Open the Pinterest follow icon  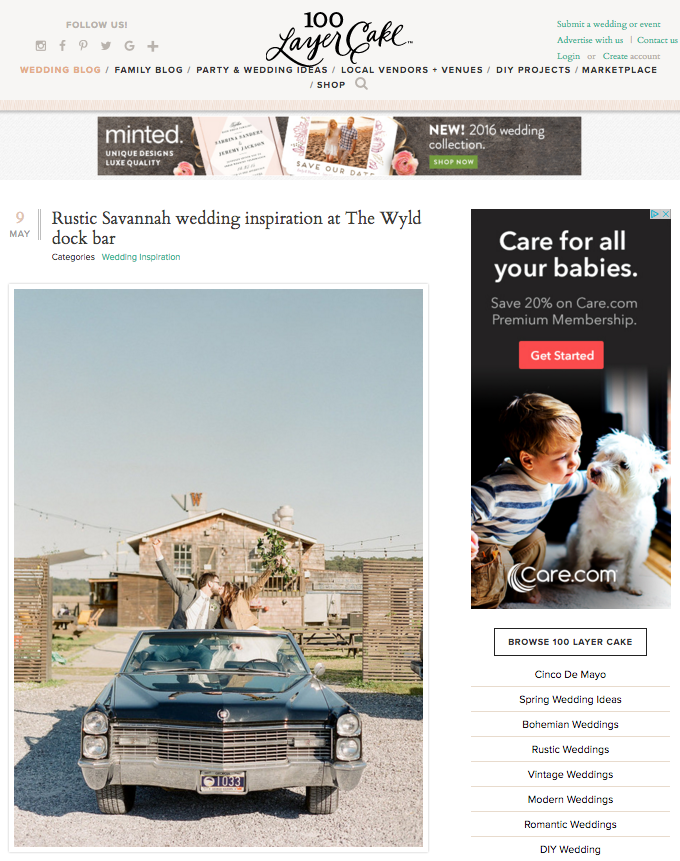tap(83, 46)
